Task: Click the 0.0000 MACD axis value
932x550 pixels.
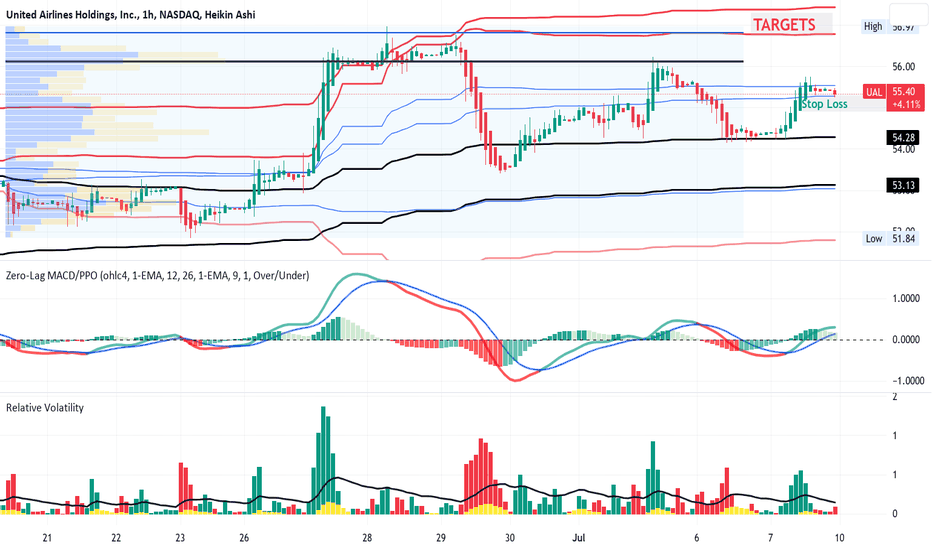Action: coord(906,340)
